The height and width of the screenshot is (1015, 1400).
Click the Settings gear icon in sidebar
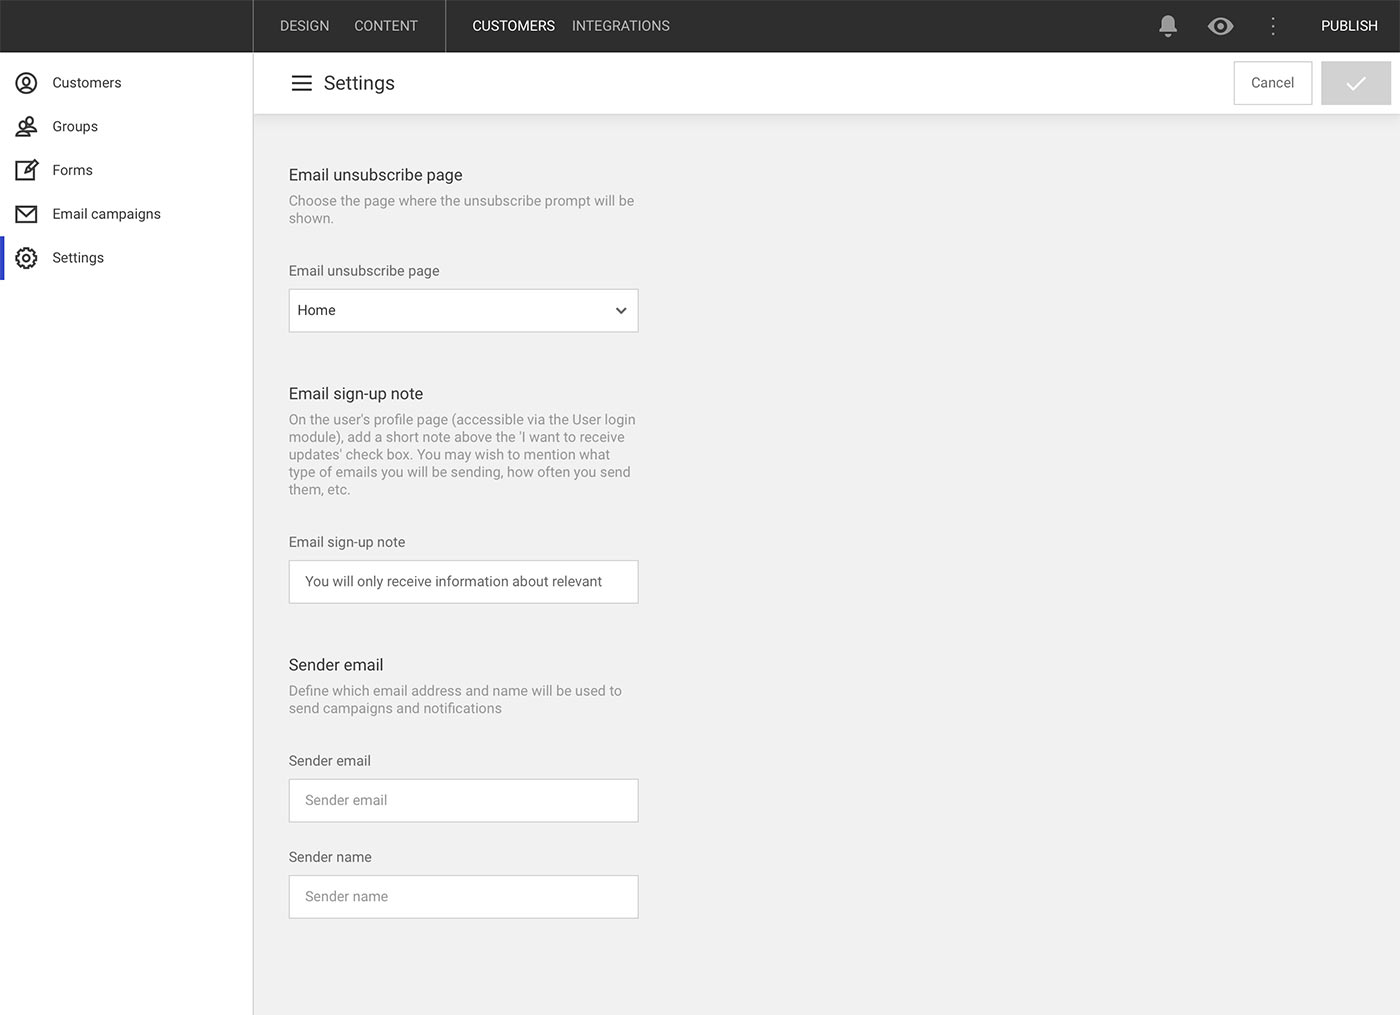[27, 258]
